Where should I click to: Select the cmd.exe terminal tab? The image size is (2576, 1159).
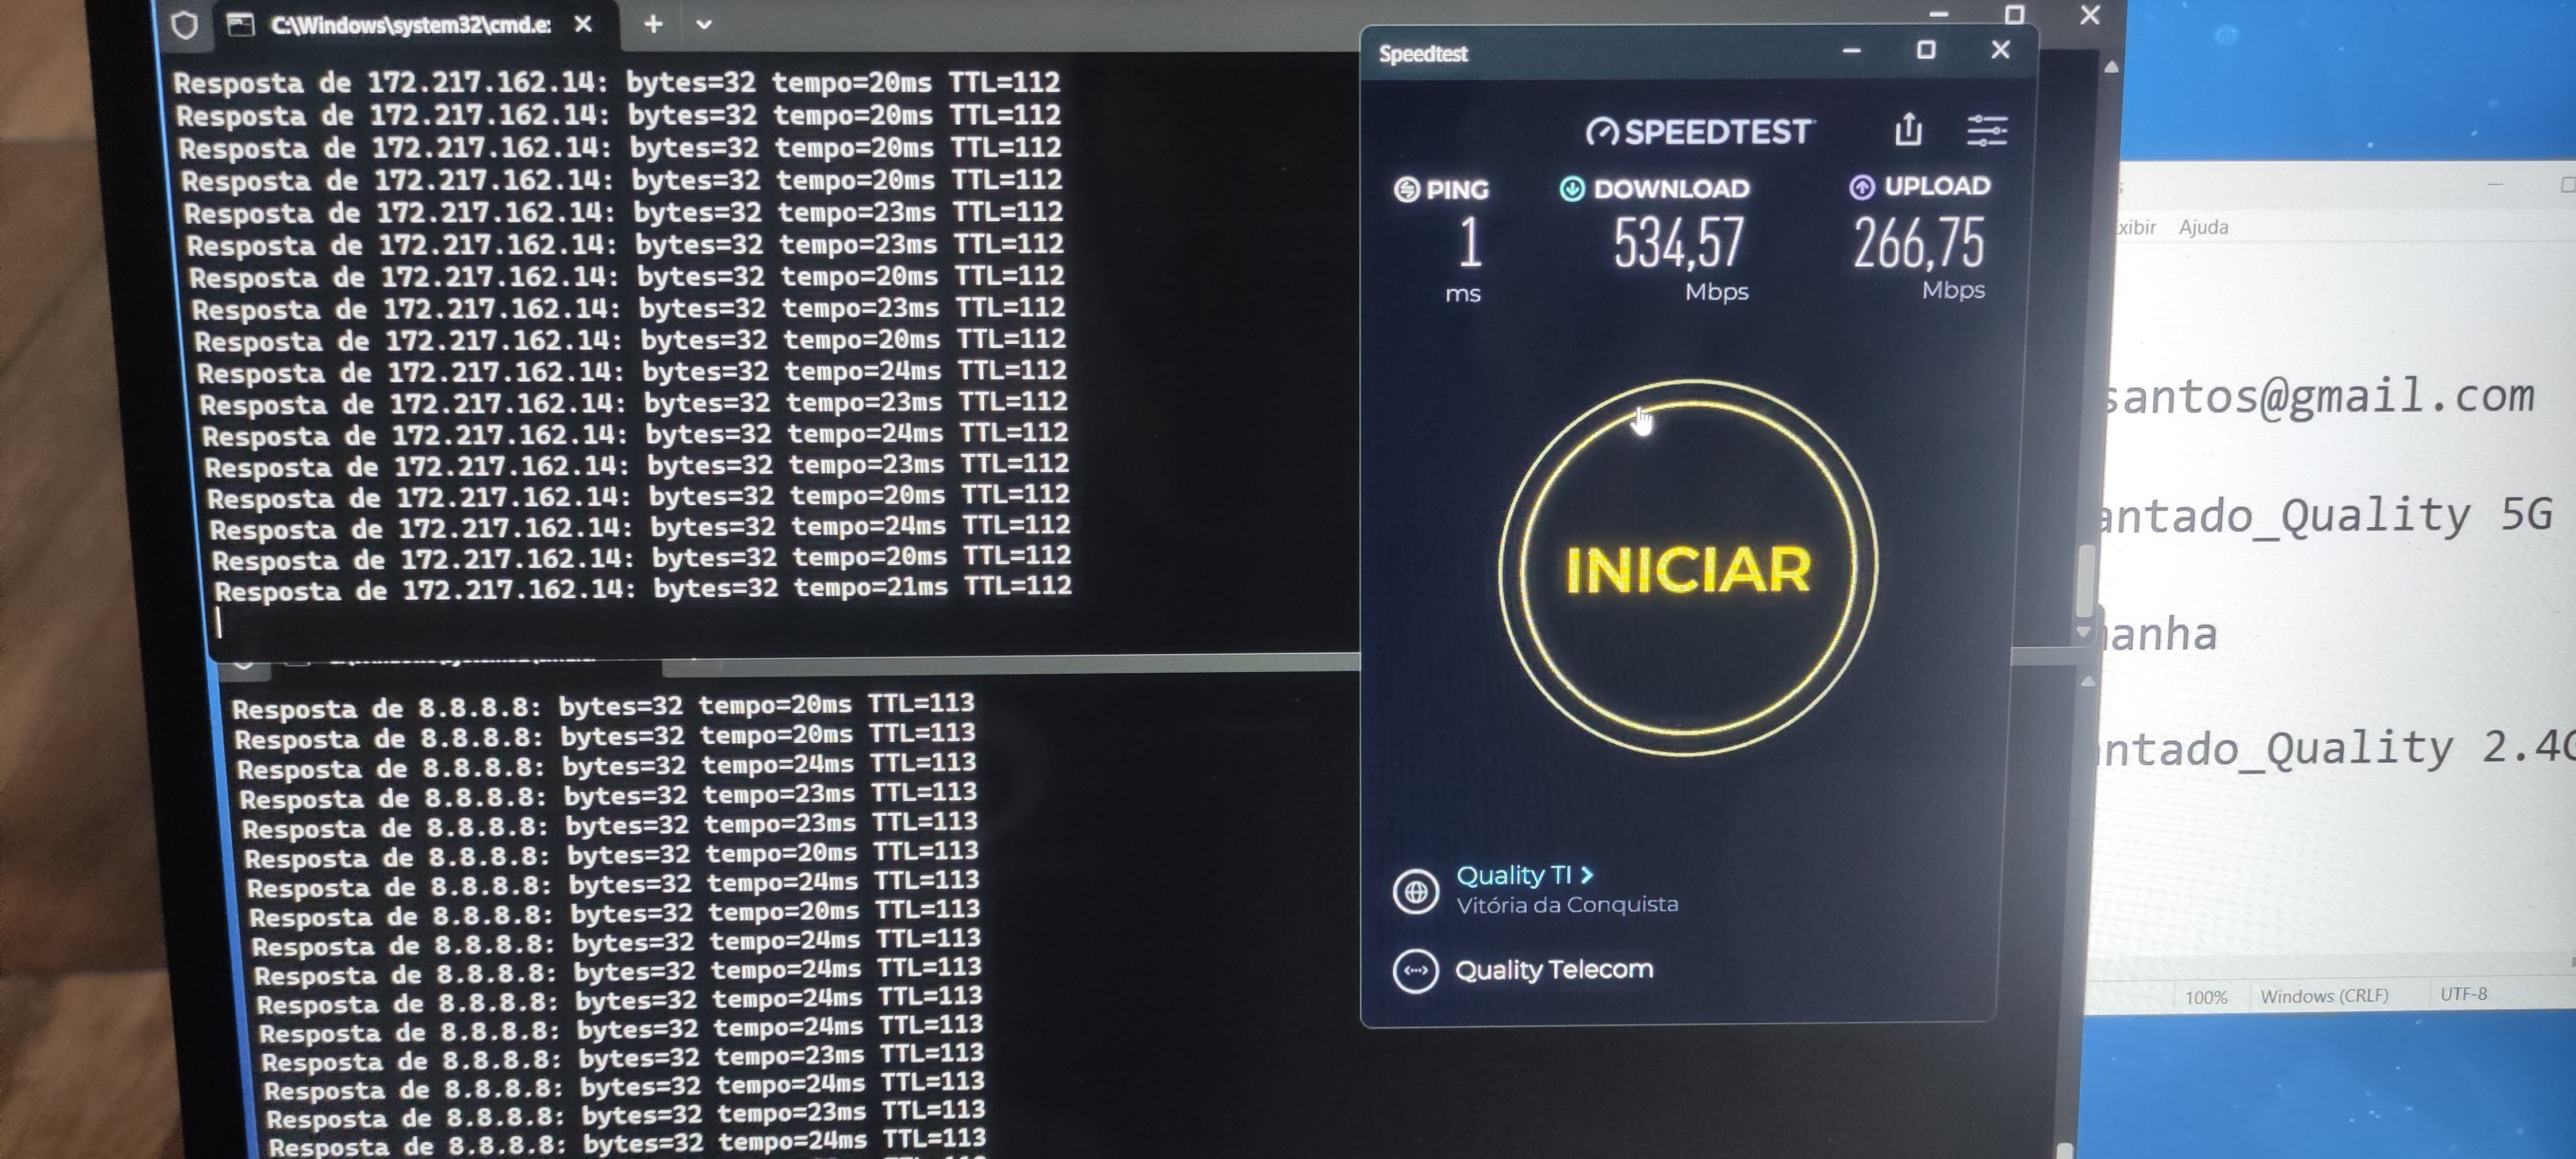410,25
